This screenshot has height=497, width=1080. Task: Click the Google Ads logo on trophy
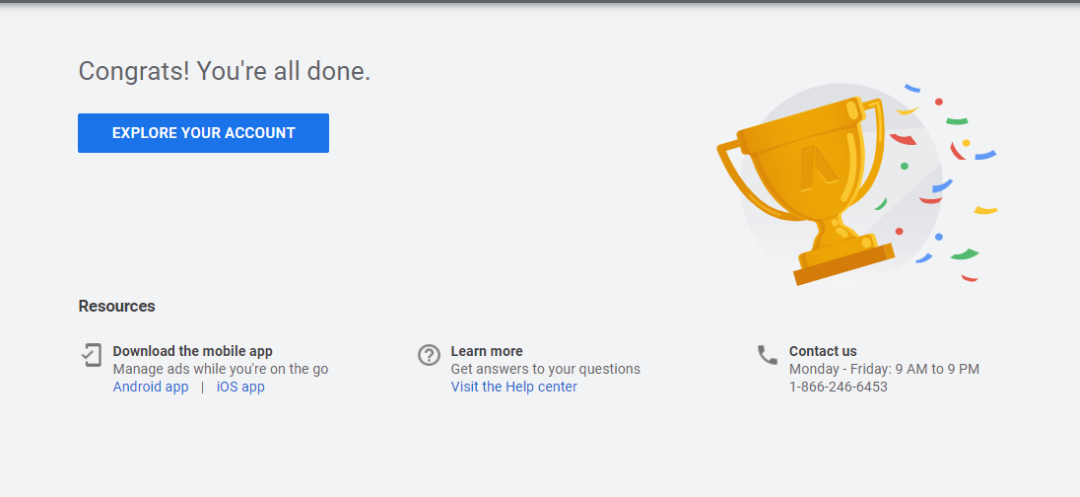click(816, 169)
